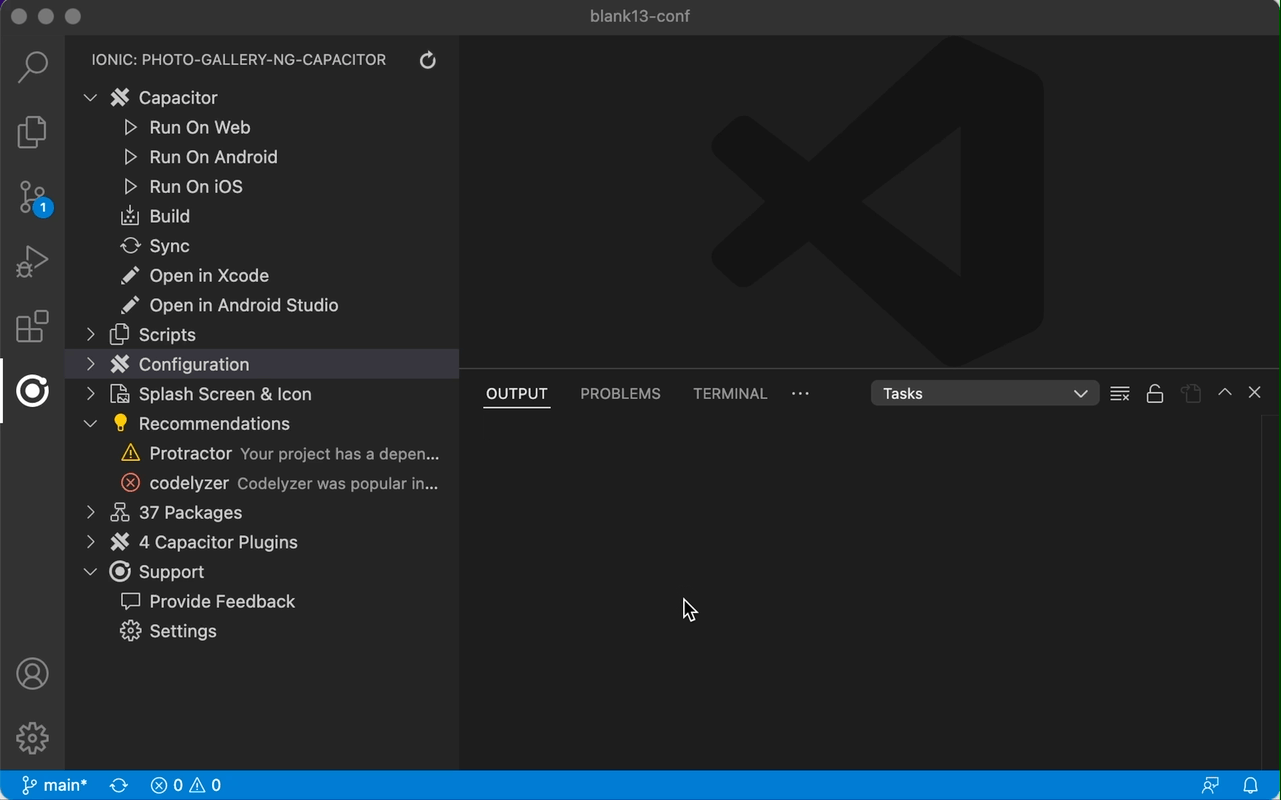Image resolution: width=1281 pixels, height=800 pixels.
Task: Maximize the panel size with the chevron-up
Action: point(1224,393)
